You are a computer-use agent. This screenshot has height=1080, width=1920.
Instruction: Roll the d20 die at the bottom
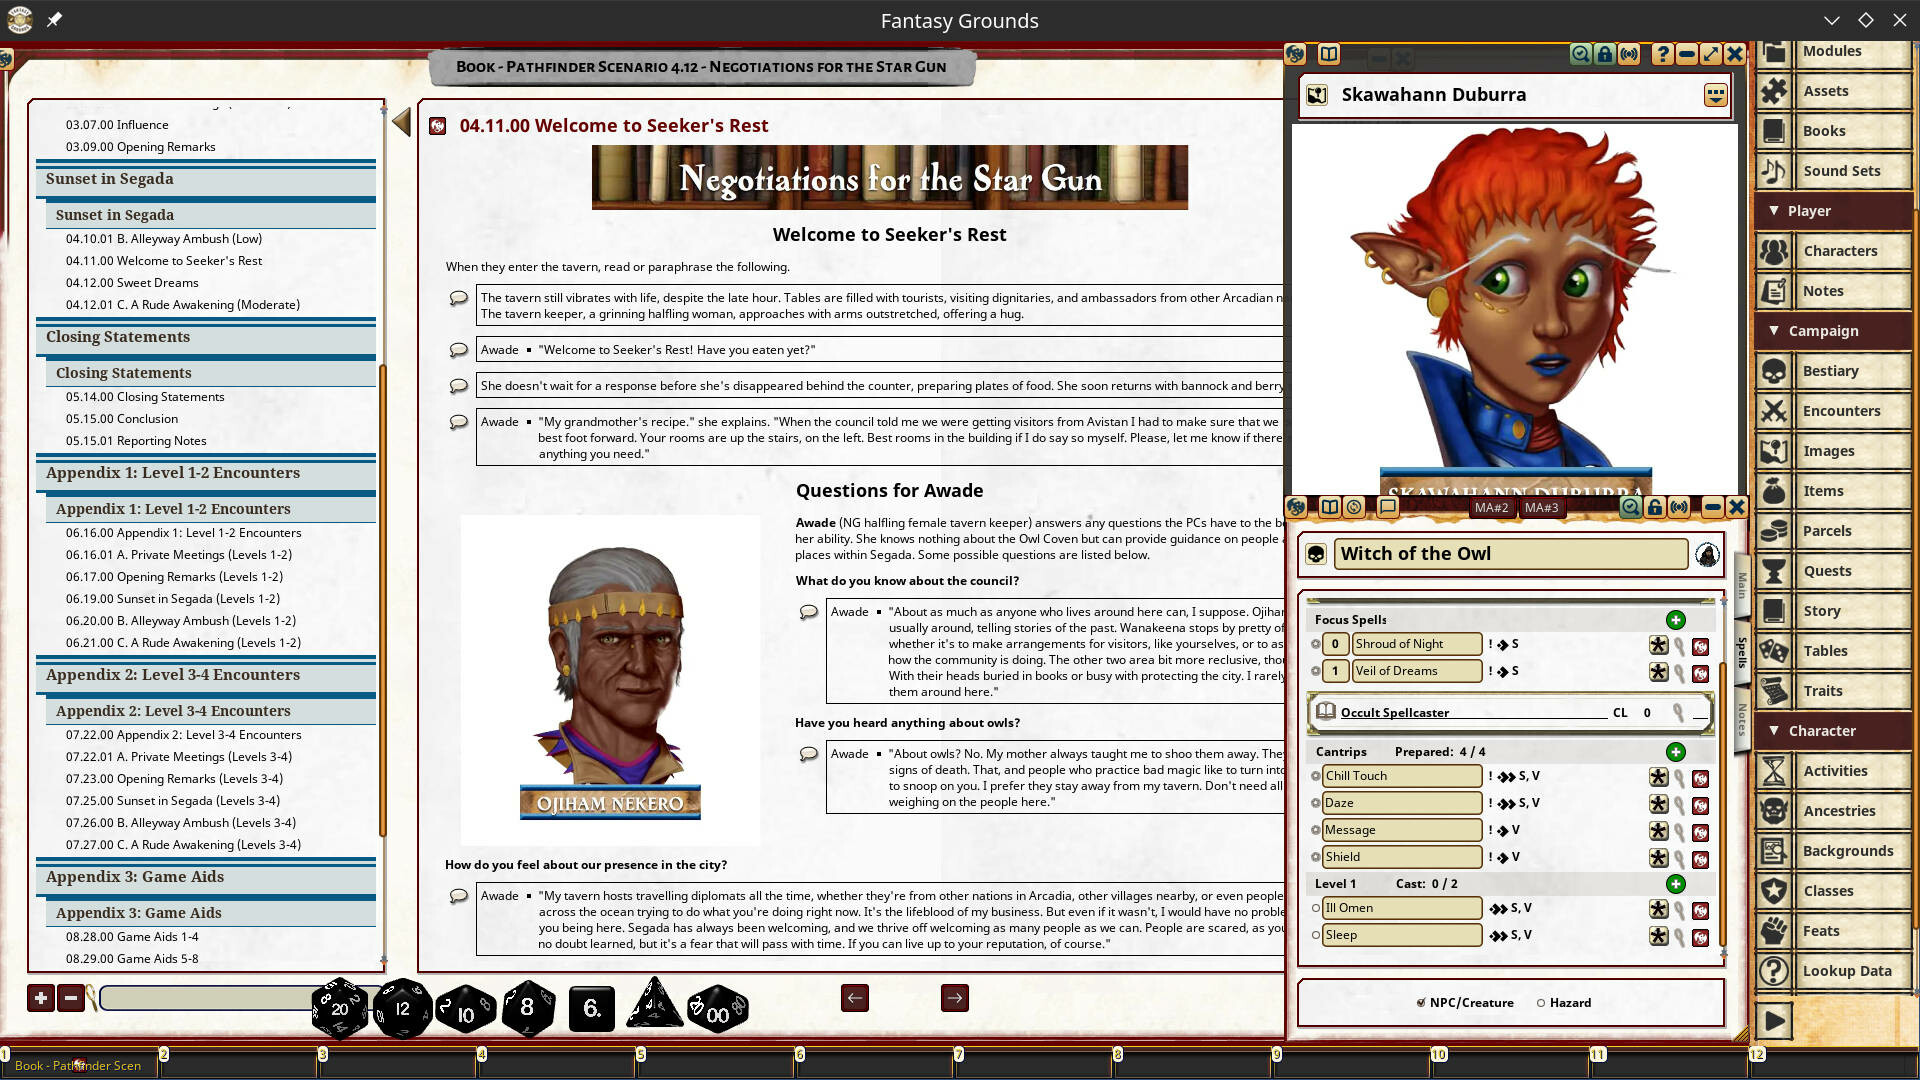(339, 1007)
